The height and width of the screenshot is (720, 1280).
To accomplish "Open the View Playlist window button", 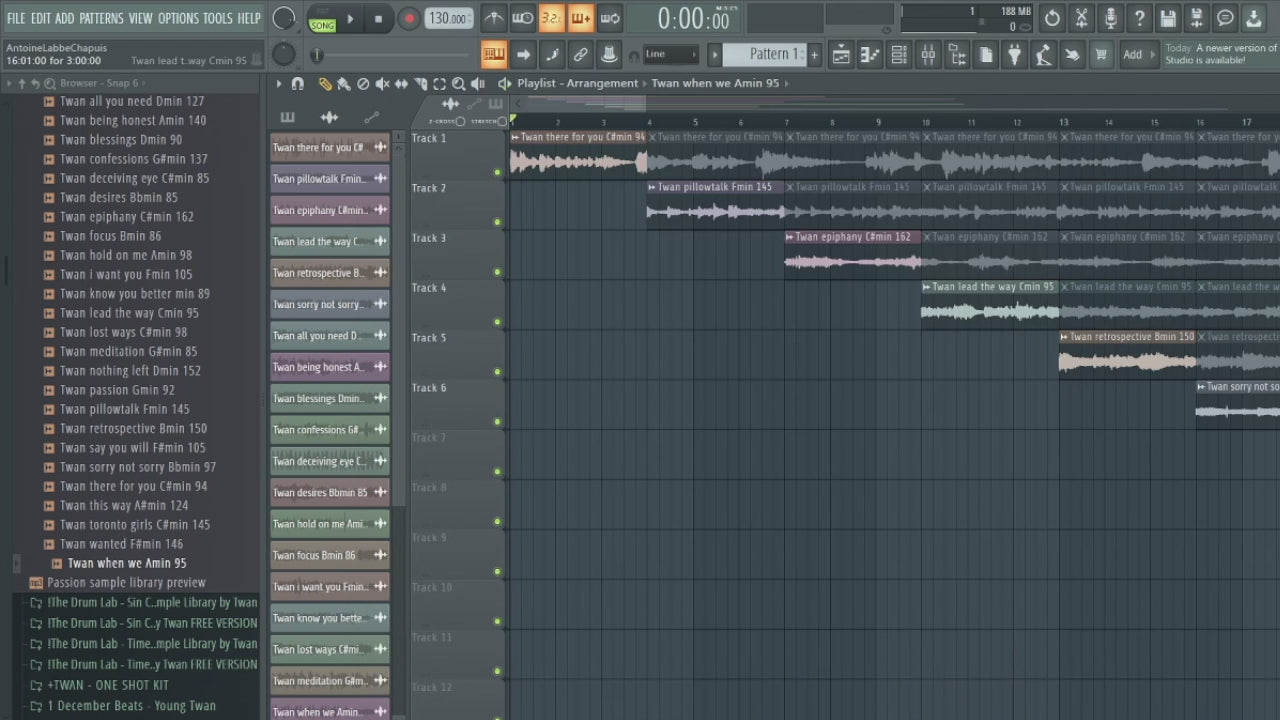I will (x=841, y=55).
